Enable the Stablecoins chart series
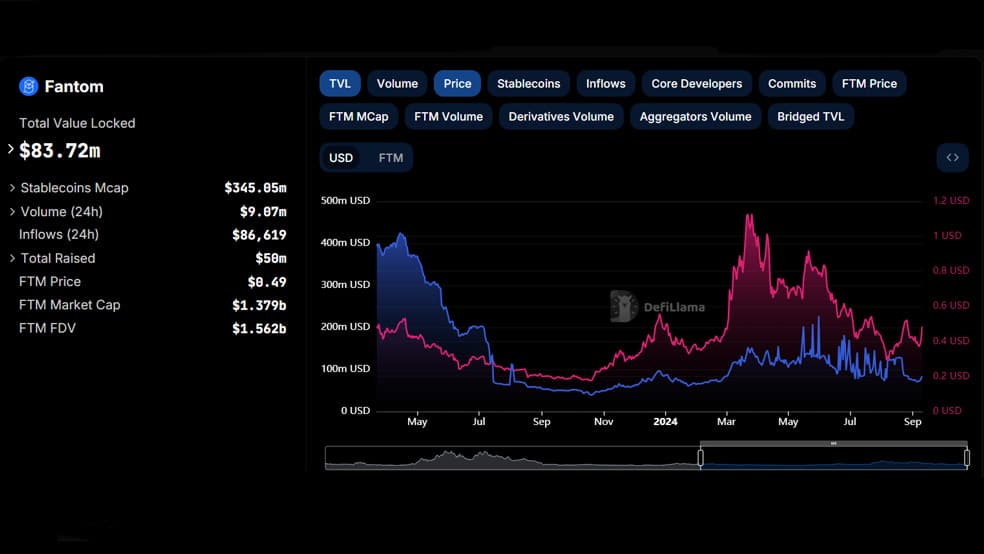This screenshot has width=984, height=554. [528, 83]
